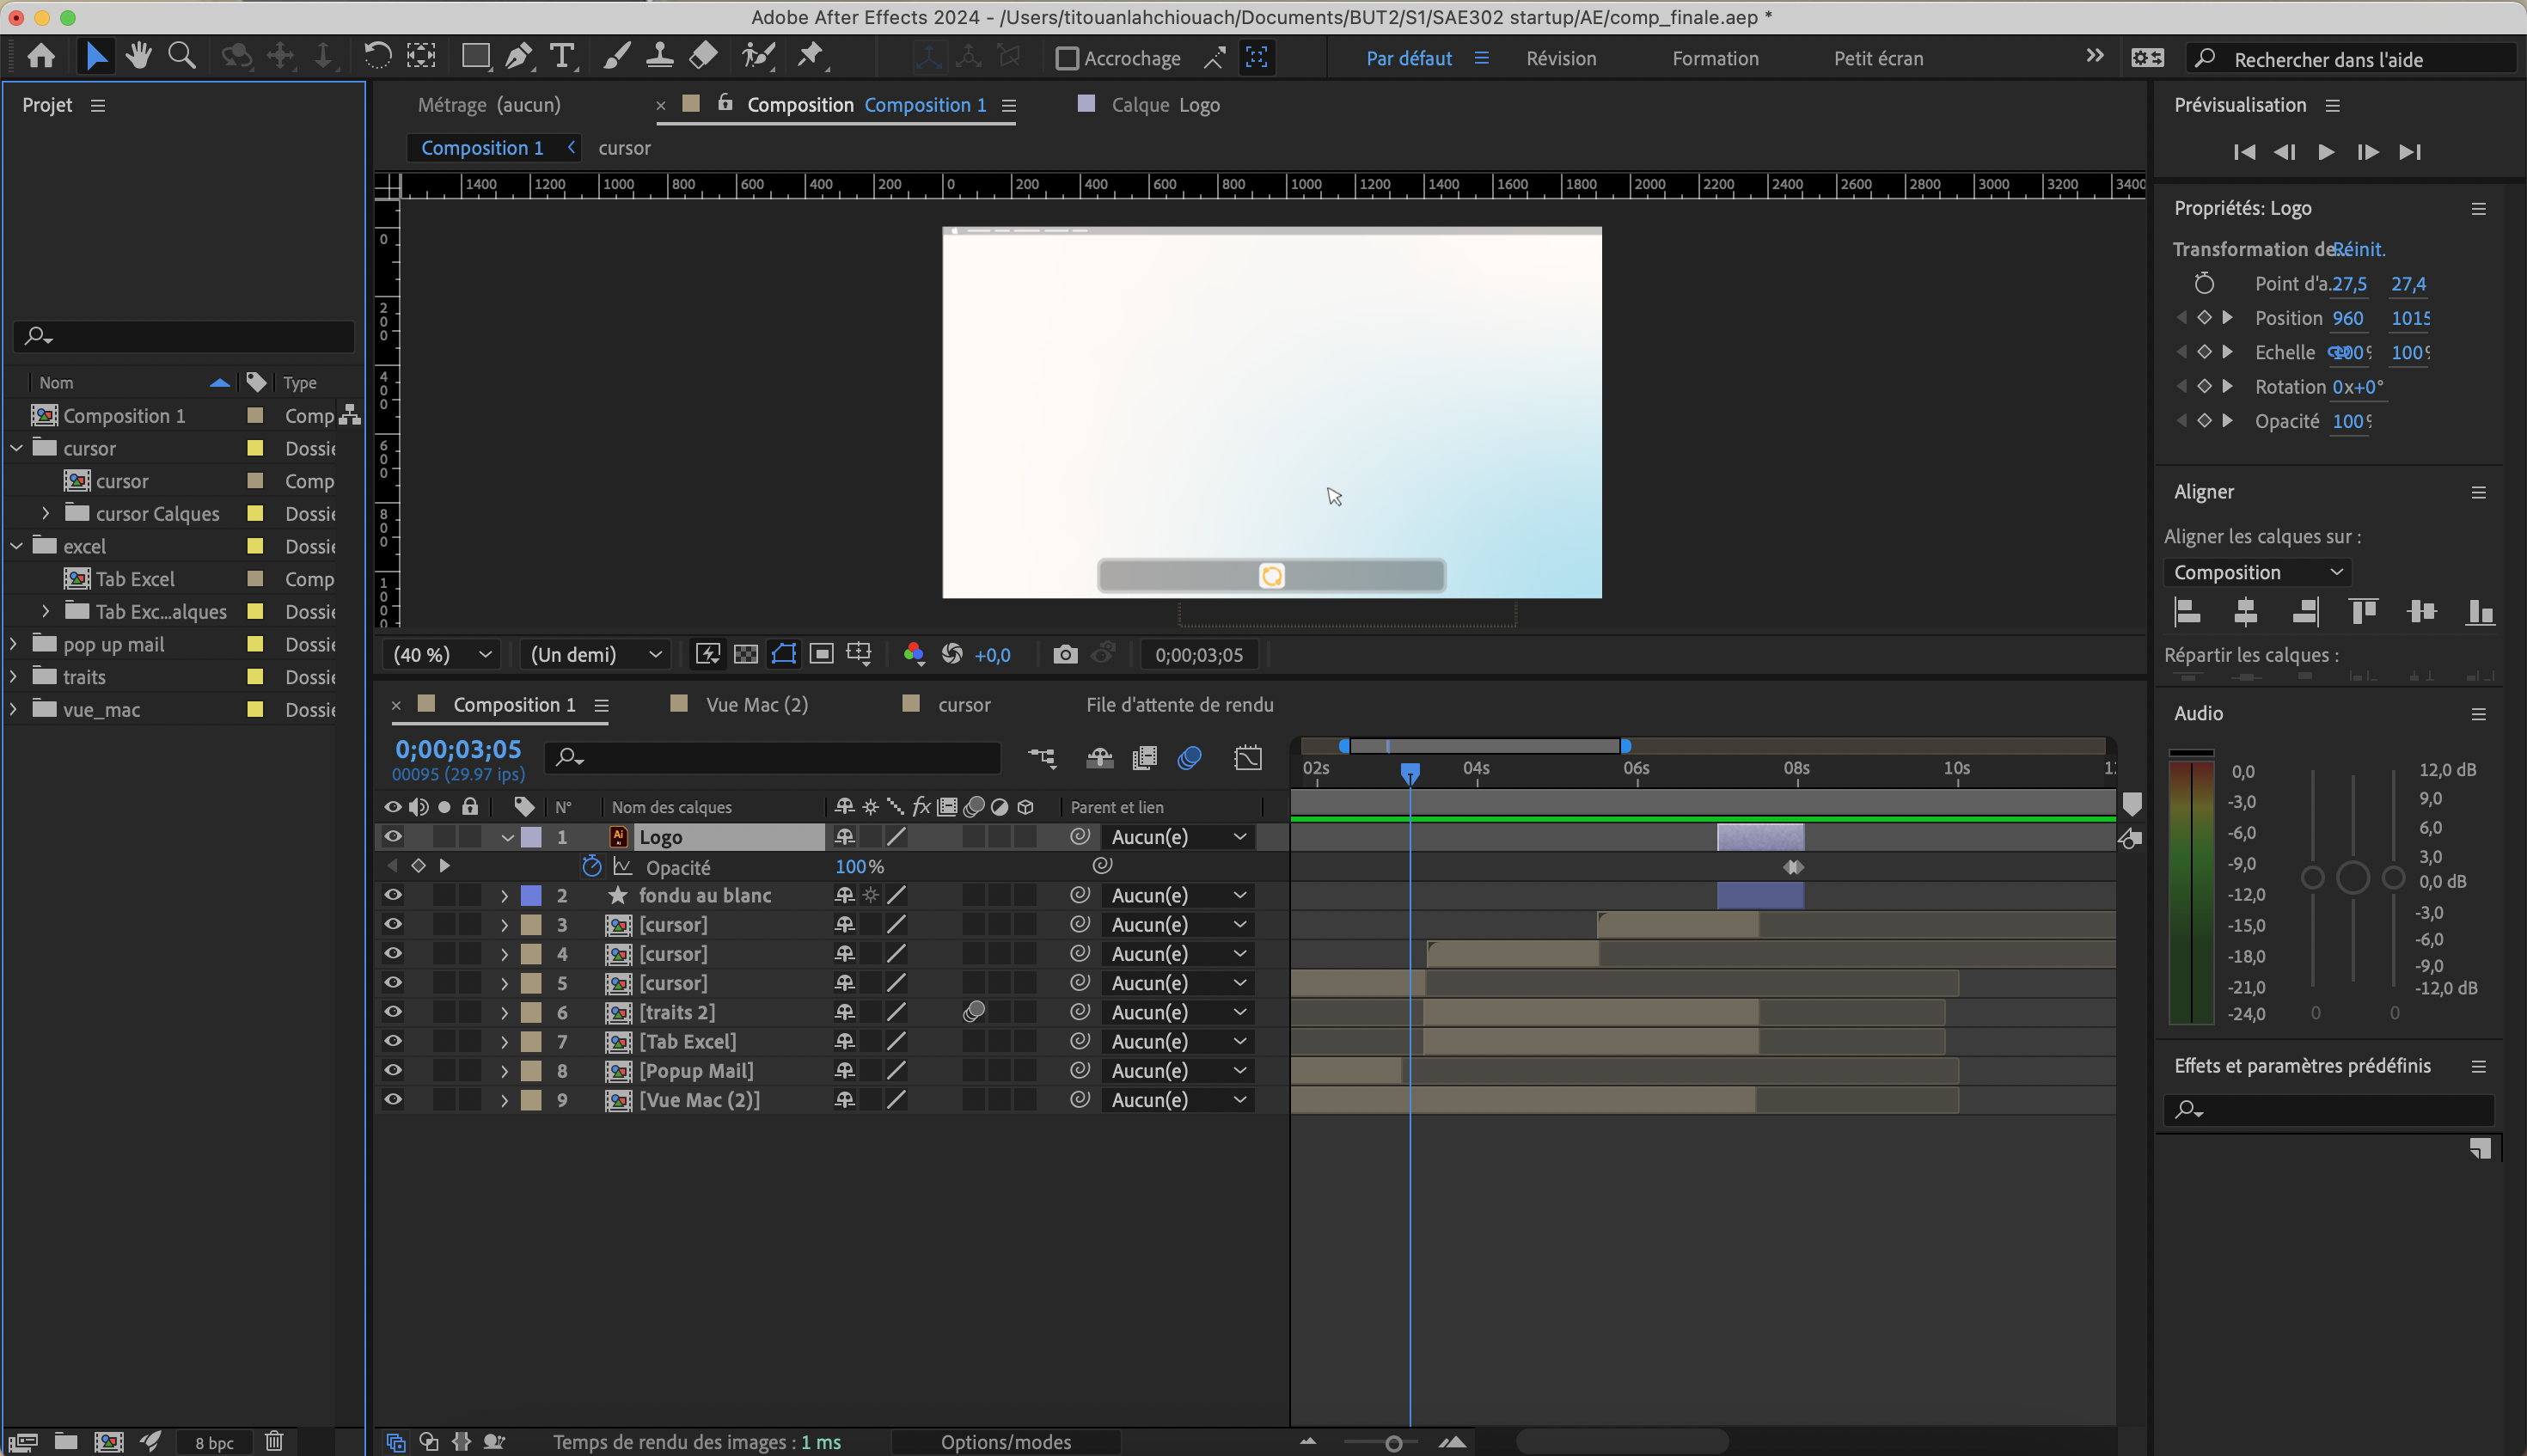The image size is (2527, 1456).
Task: Open the Révision workspace
Action: point(1561,58)
